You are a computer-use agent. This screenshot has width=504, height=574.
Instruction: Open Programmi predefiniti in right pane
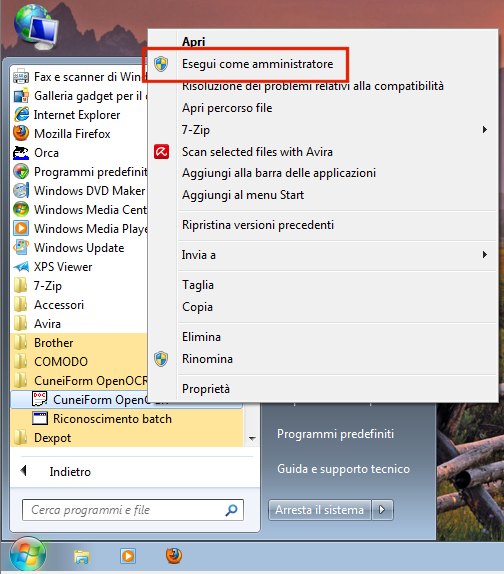tap(335, 434)
